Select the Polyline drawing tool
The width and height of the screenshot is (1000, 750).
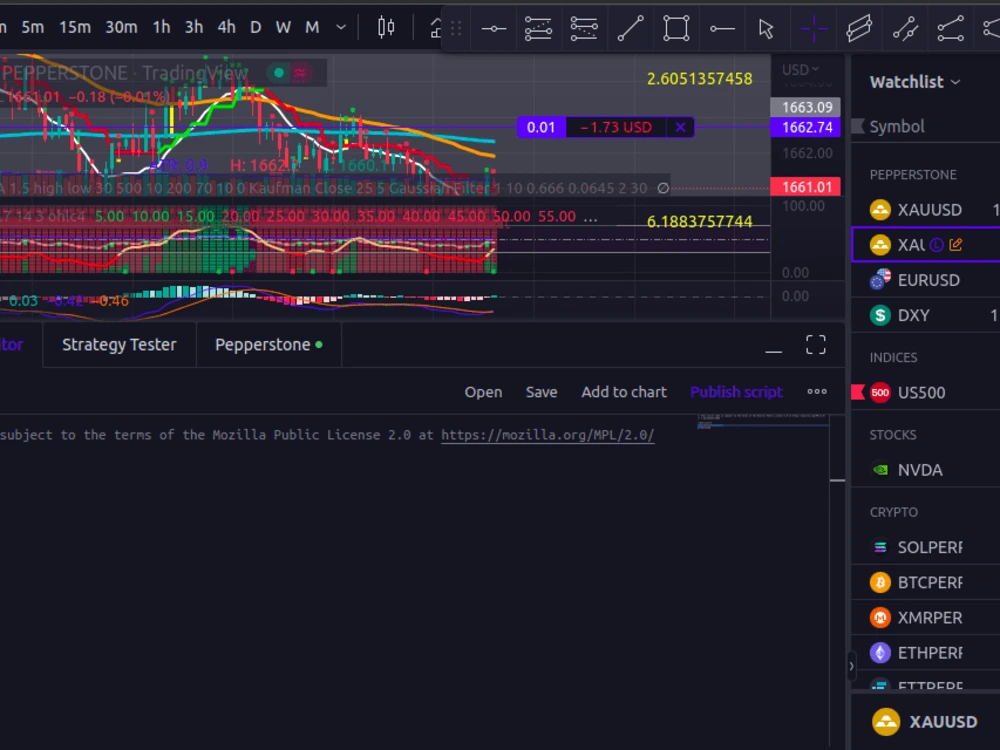(x=950, y=28)
